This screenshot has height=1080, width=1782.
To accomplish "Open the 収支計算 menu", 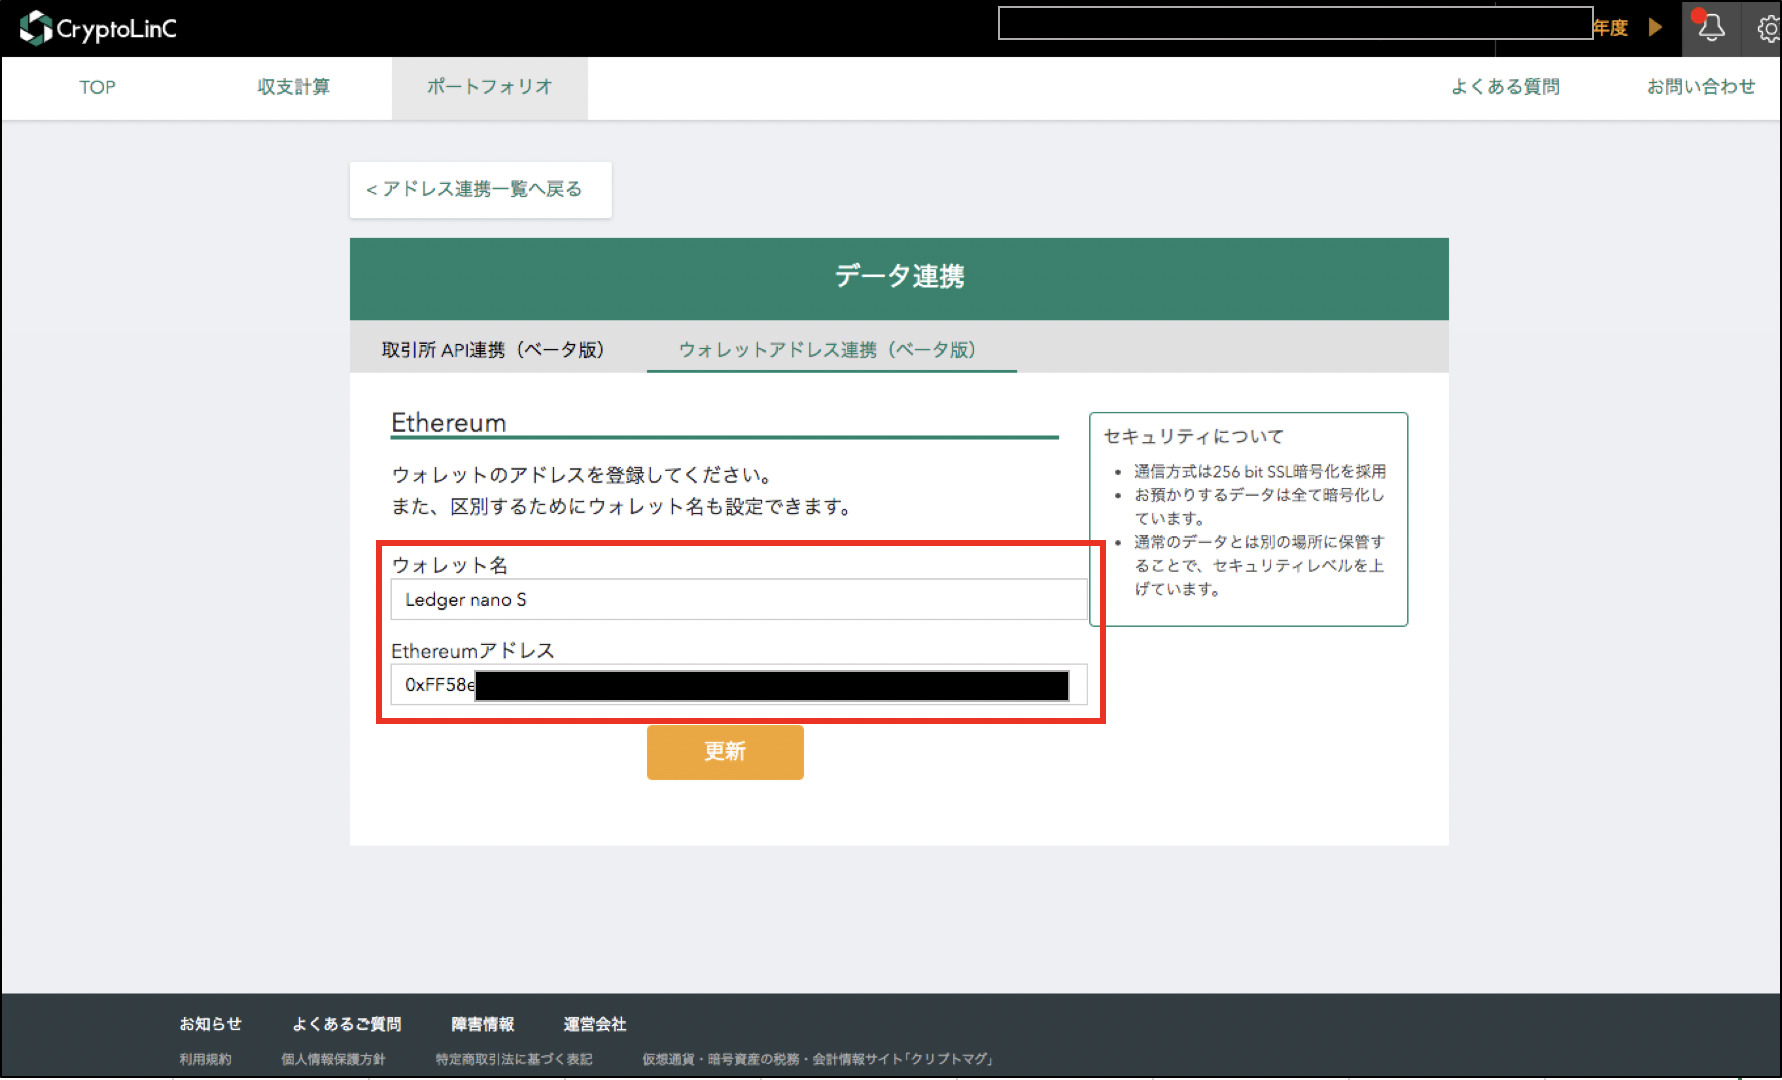I will [x=293, y=87].
